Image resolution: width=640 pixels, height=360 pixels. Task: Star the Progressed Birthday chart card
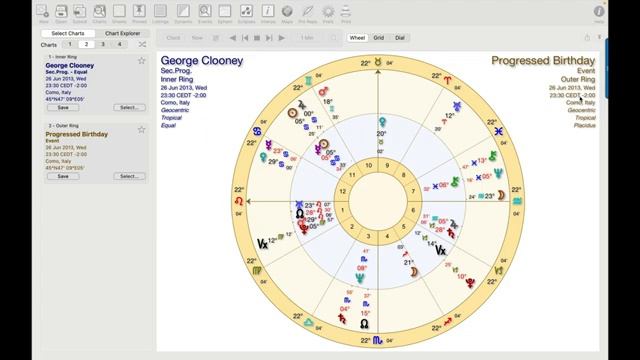point(141,129)
